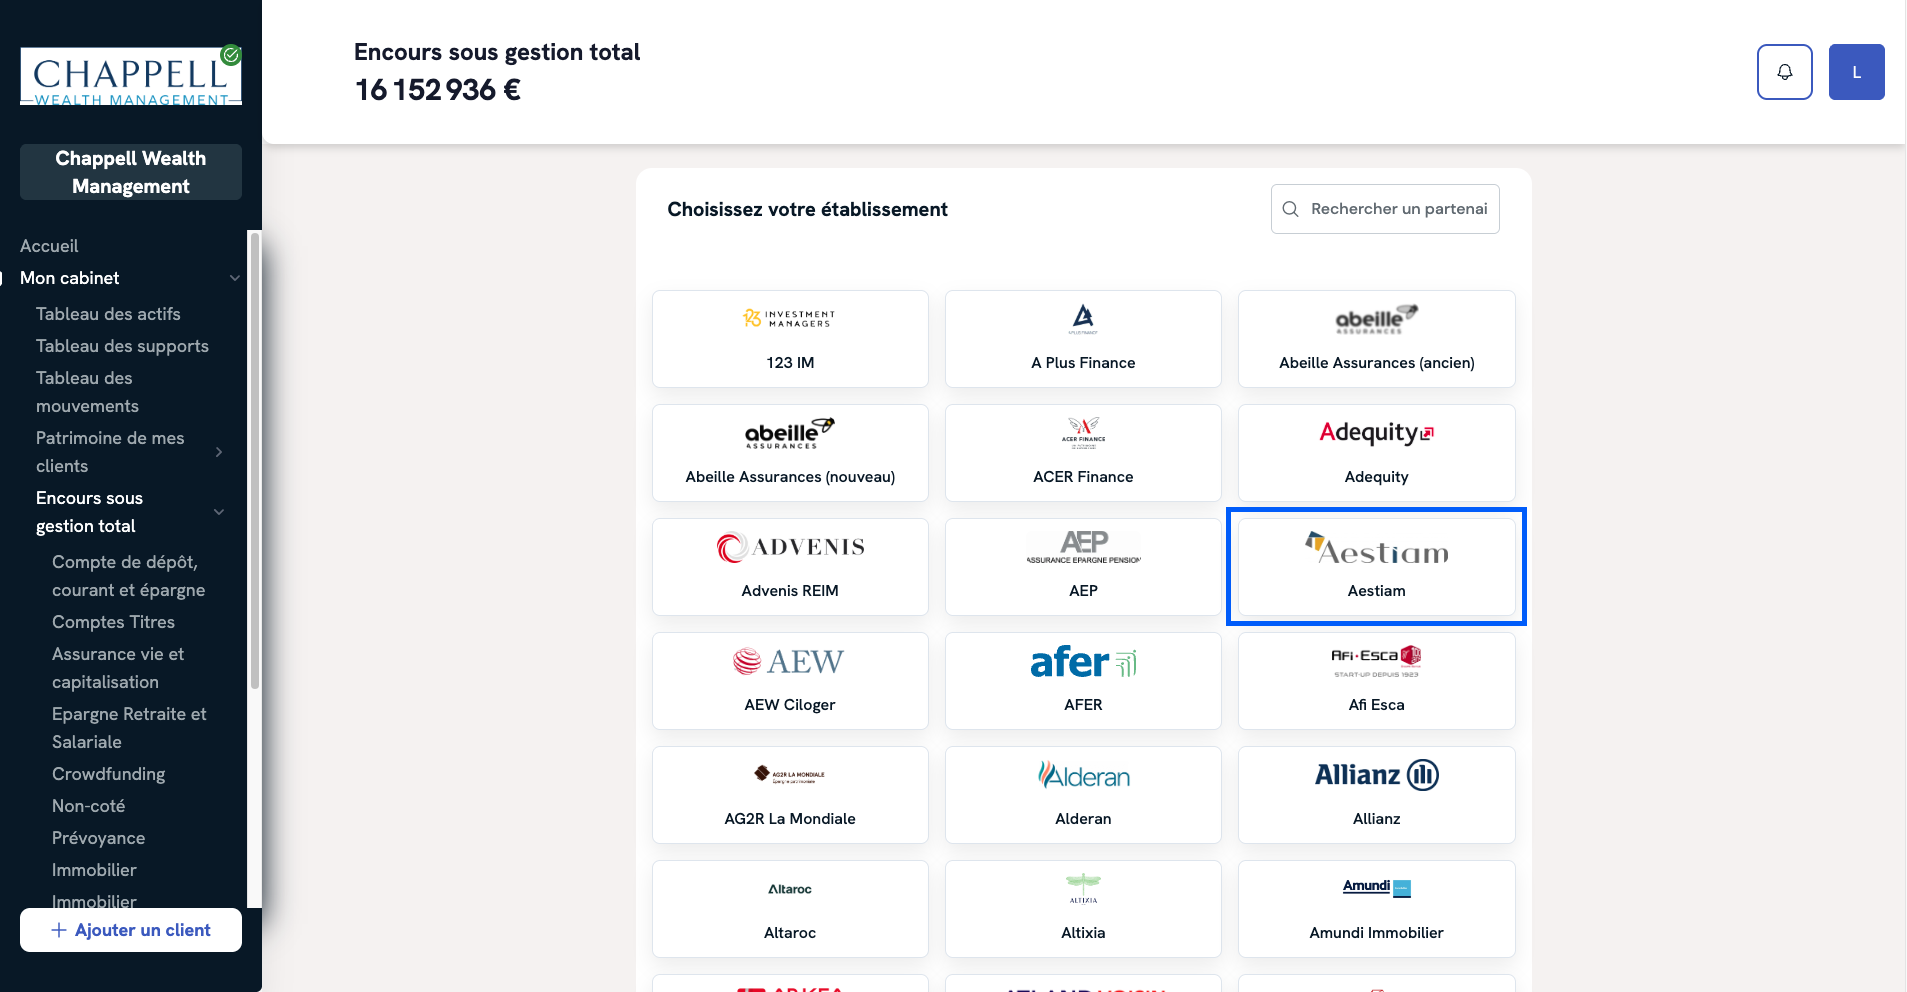The image size is (1907, 992).
Task: Select the Advenis REIM logo
Action: point(790,547)
